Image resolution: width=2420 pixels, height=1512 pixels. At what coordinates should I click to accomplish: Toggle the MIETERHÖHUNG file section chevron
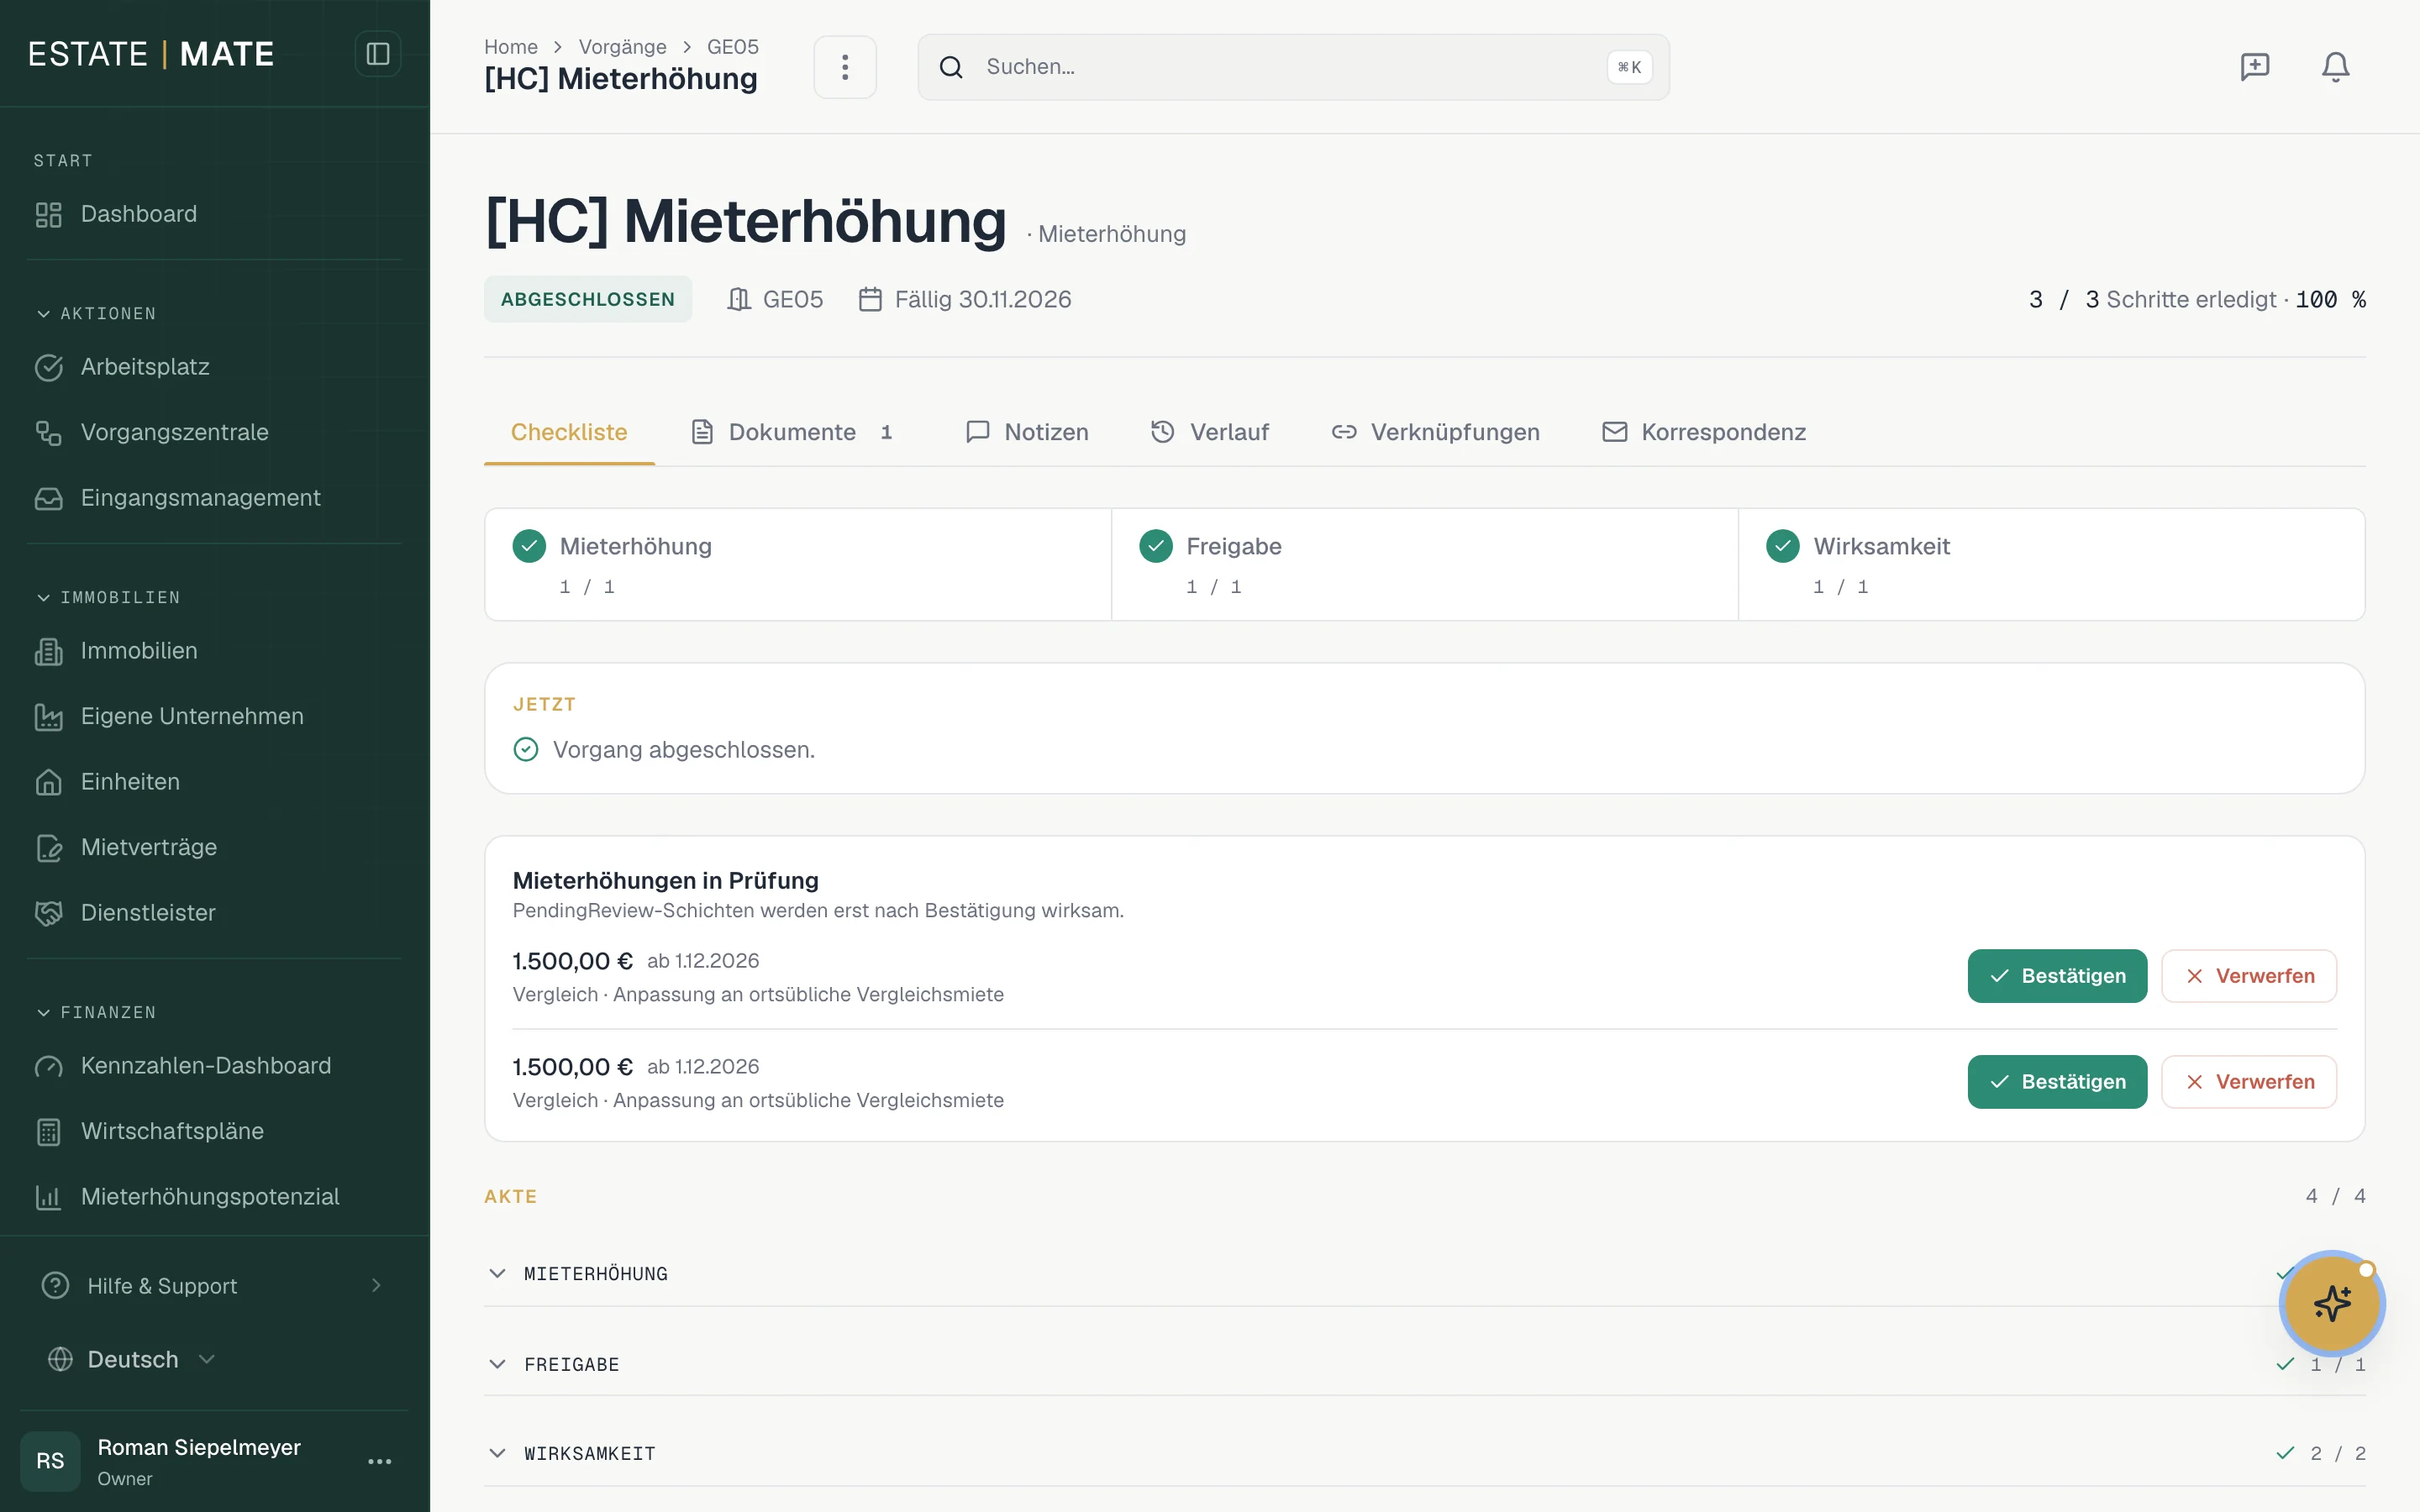coord(497,1273)
